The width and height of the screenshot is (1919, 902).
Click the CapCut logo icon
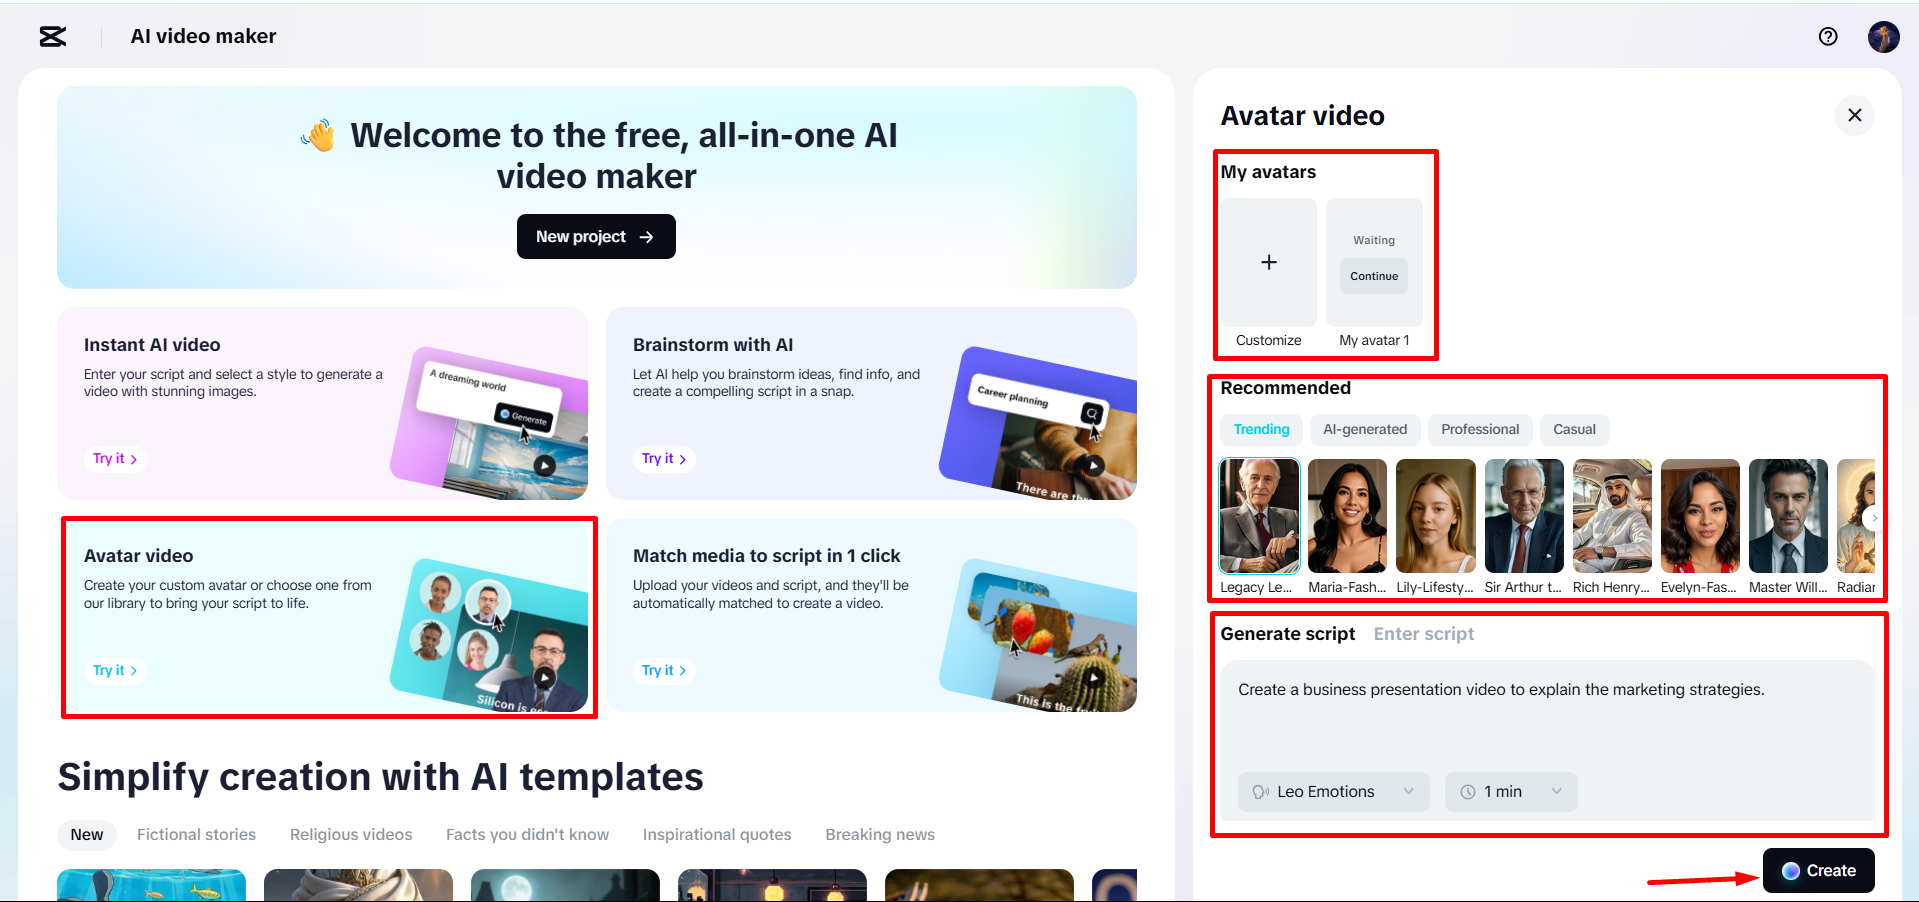(x=51, y=36)
